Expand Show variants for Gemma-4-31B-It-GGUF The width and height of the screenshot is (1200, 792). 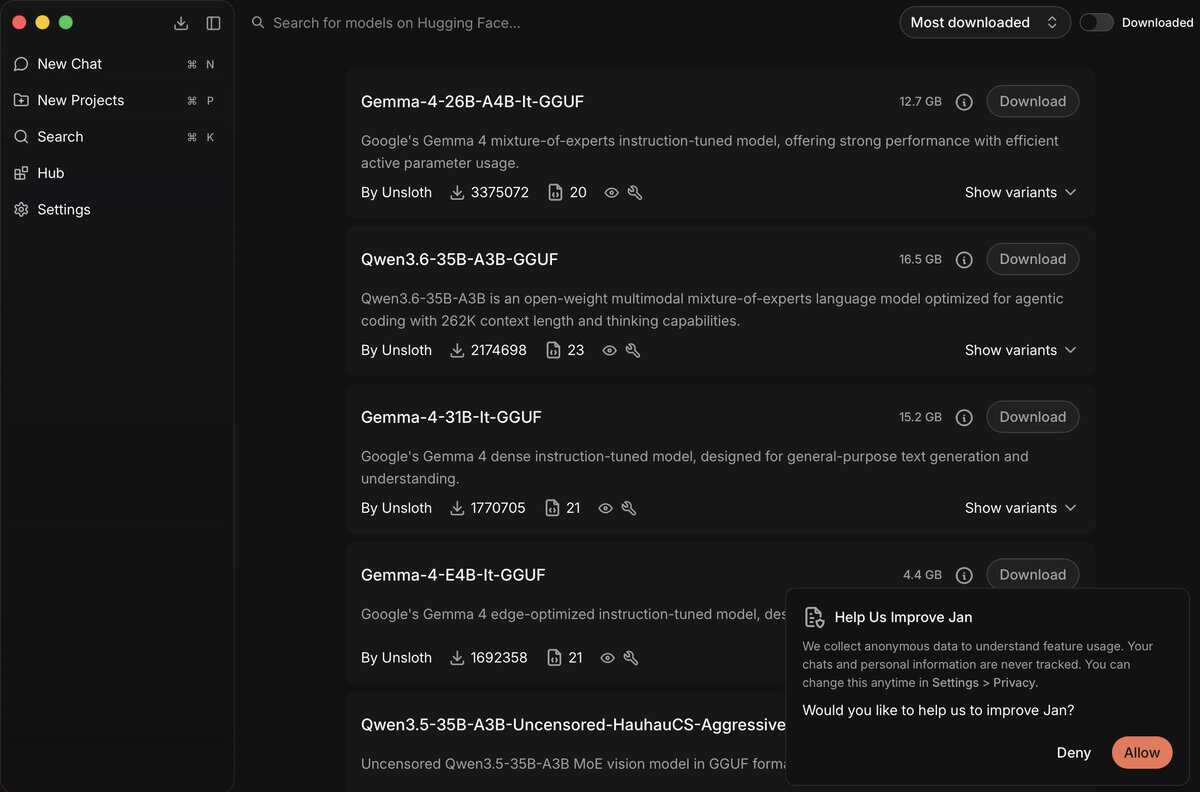(1020, 508)
